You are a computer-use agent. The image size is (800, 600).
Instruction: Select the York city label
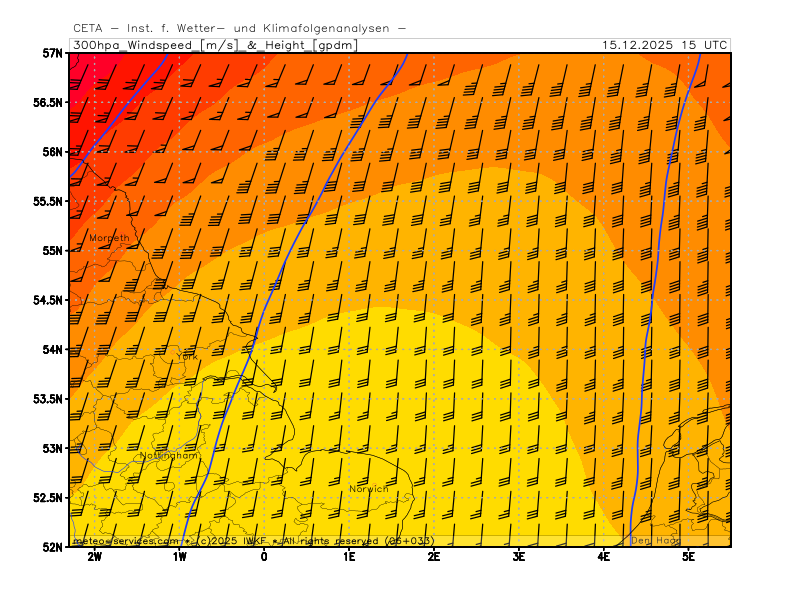tap(186, 356)
